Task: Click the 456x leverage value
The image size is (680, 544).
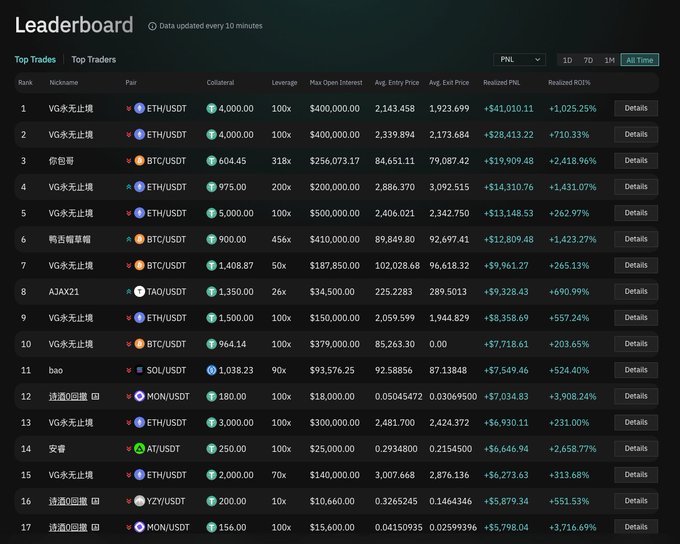Action: point(281,239)
